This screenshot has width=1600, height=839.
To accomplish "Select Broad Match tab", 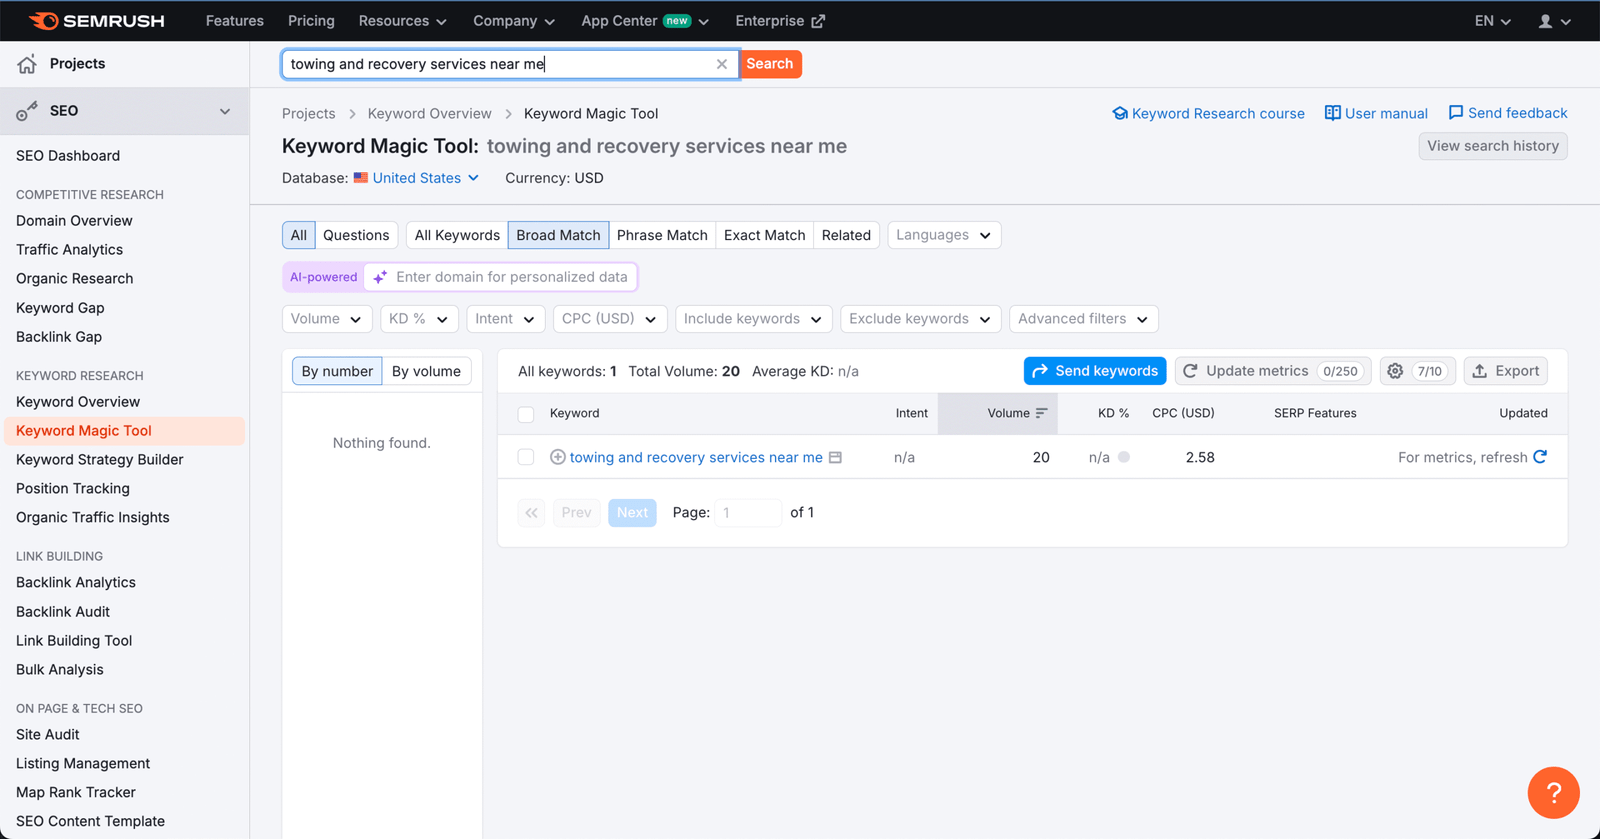I will [558, 235].
